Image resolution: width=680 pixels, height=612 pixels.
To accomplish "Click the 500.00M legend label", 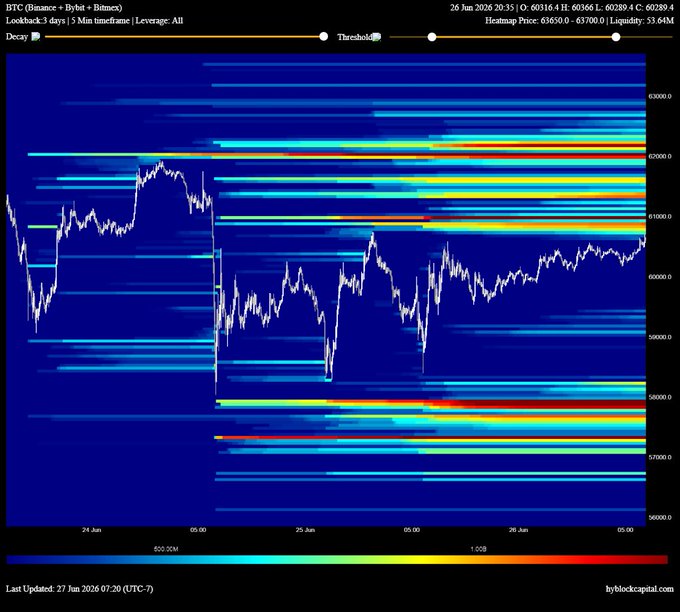I will click(x=166, y=549).
